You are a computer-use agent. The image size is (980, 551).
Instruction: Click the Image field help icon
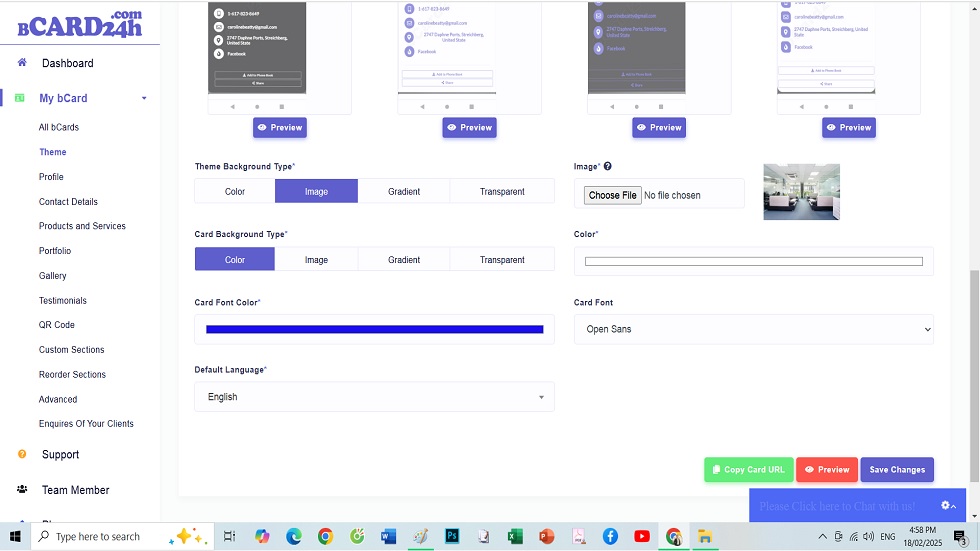point(608,167)
